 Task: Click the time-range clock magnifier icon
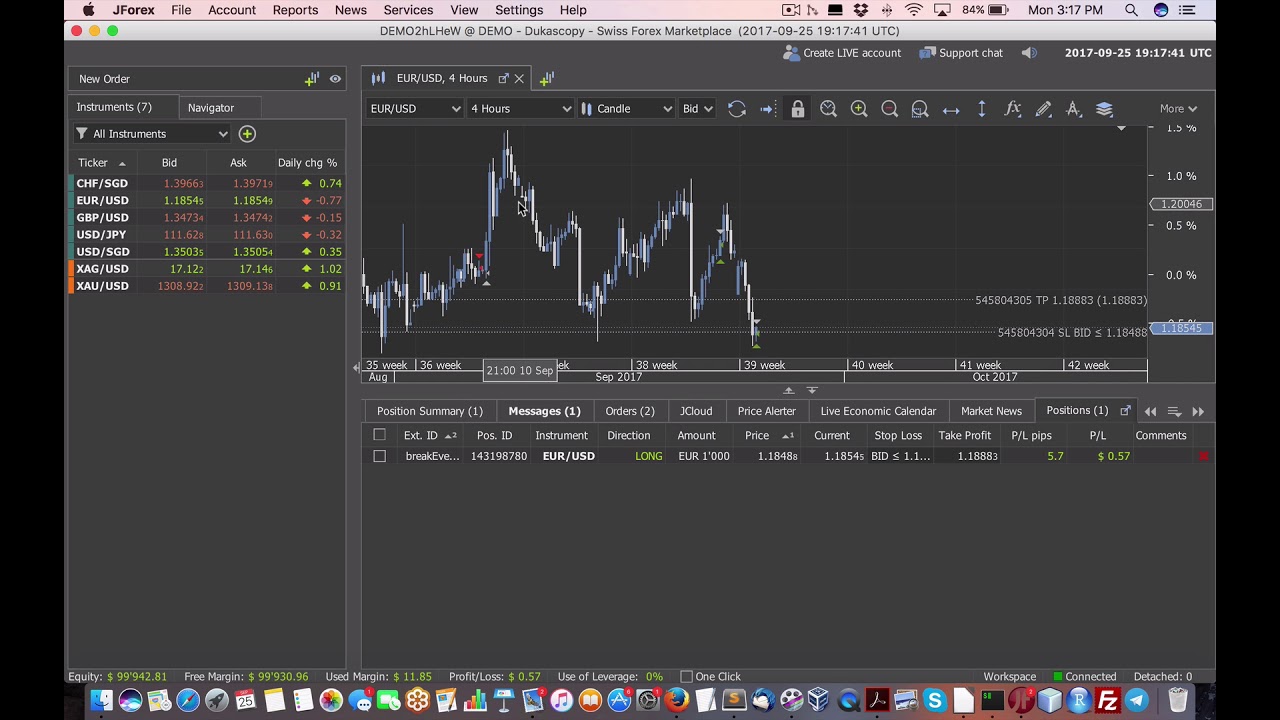pos(828,109)
